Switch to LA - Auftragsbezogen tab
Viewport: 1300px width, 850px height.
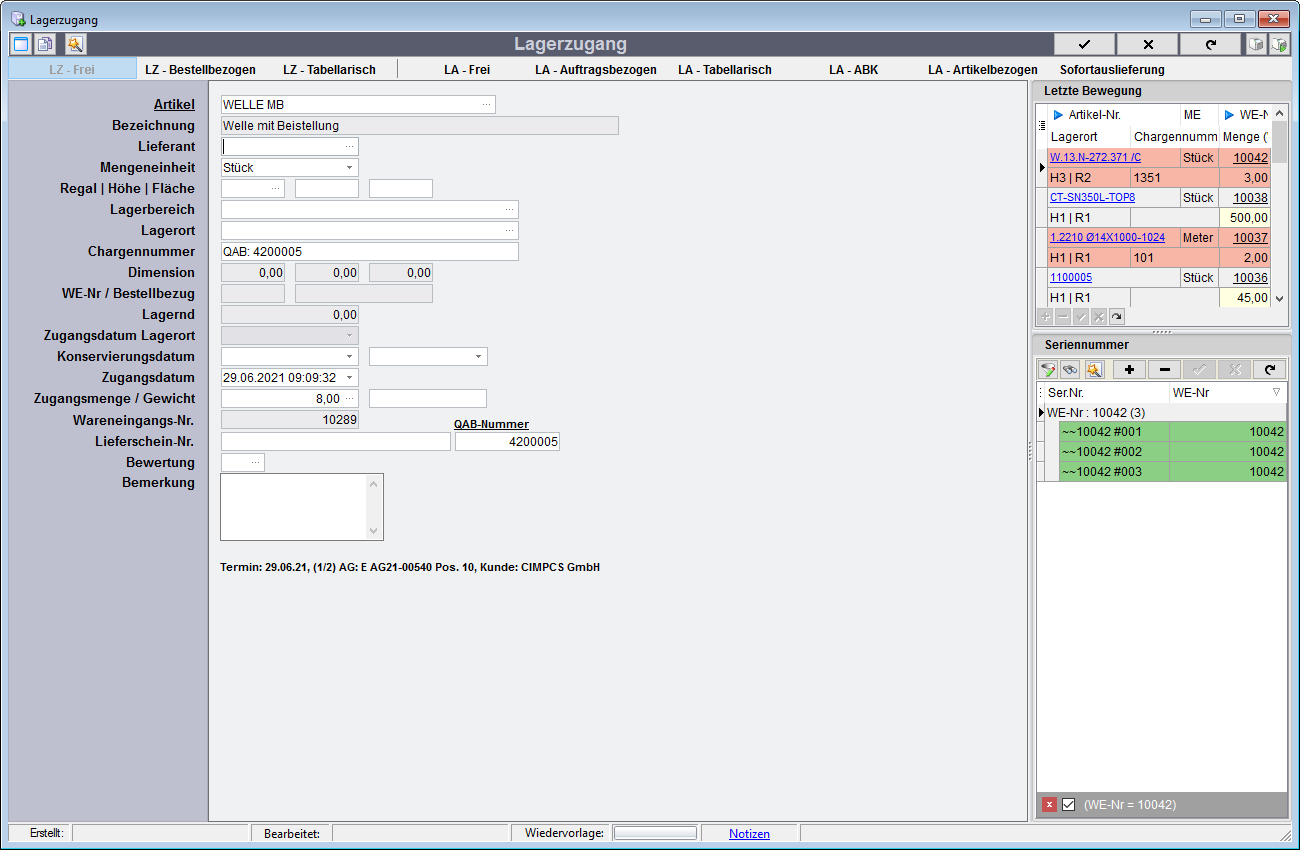(x=596, y=70)
